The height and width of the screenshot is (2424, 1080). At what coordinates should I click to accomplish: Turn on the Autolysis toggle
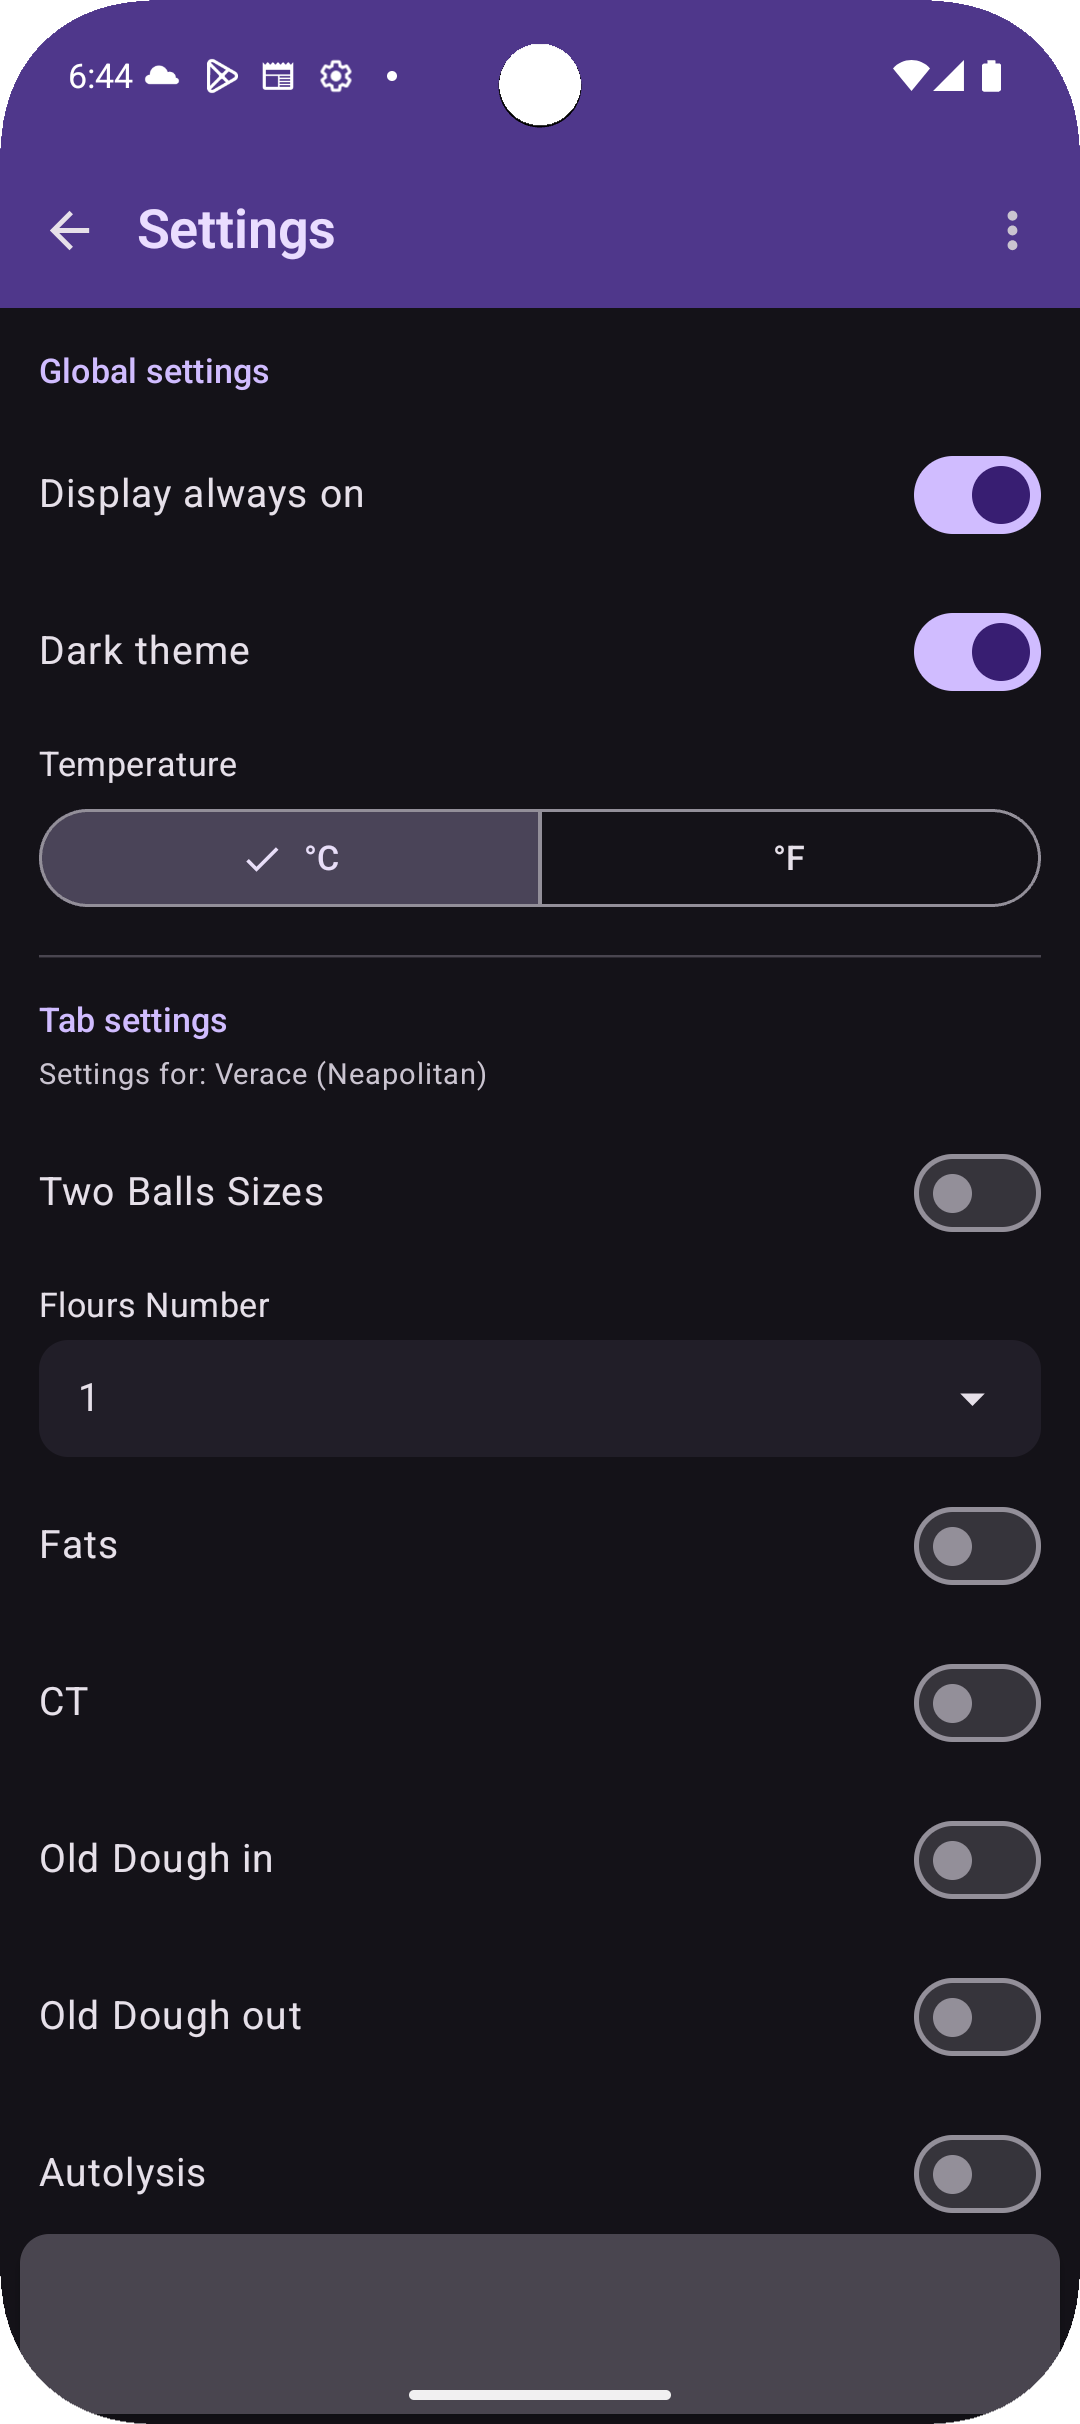pyautogui.click(x=977, y=2174)
